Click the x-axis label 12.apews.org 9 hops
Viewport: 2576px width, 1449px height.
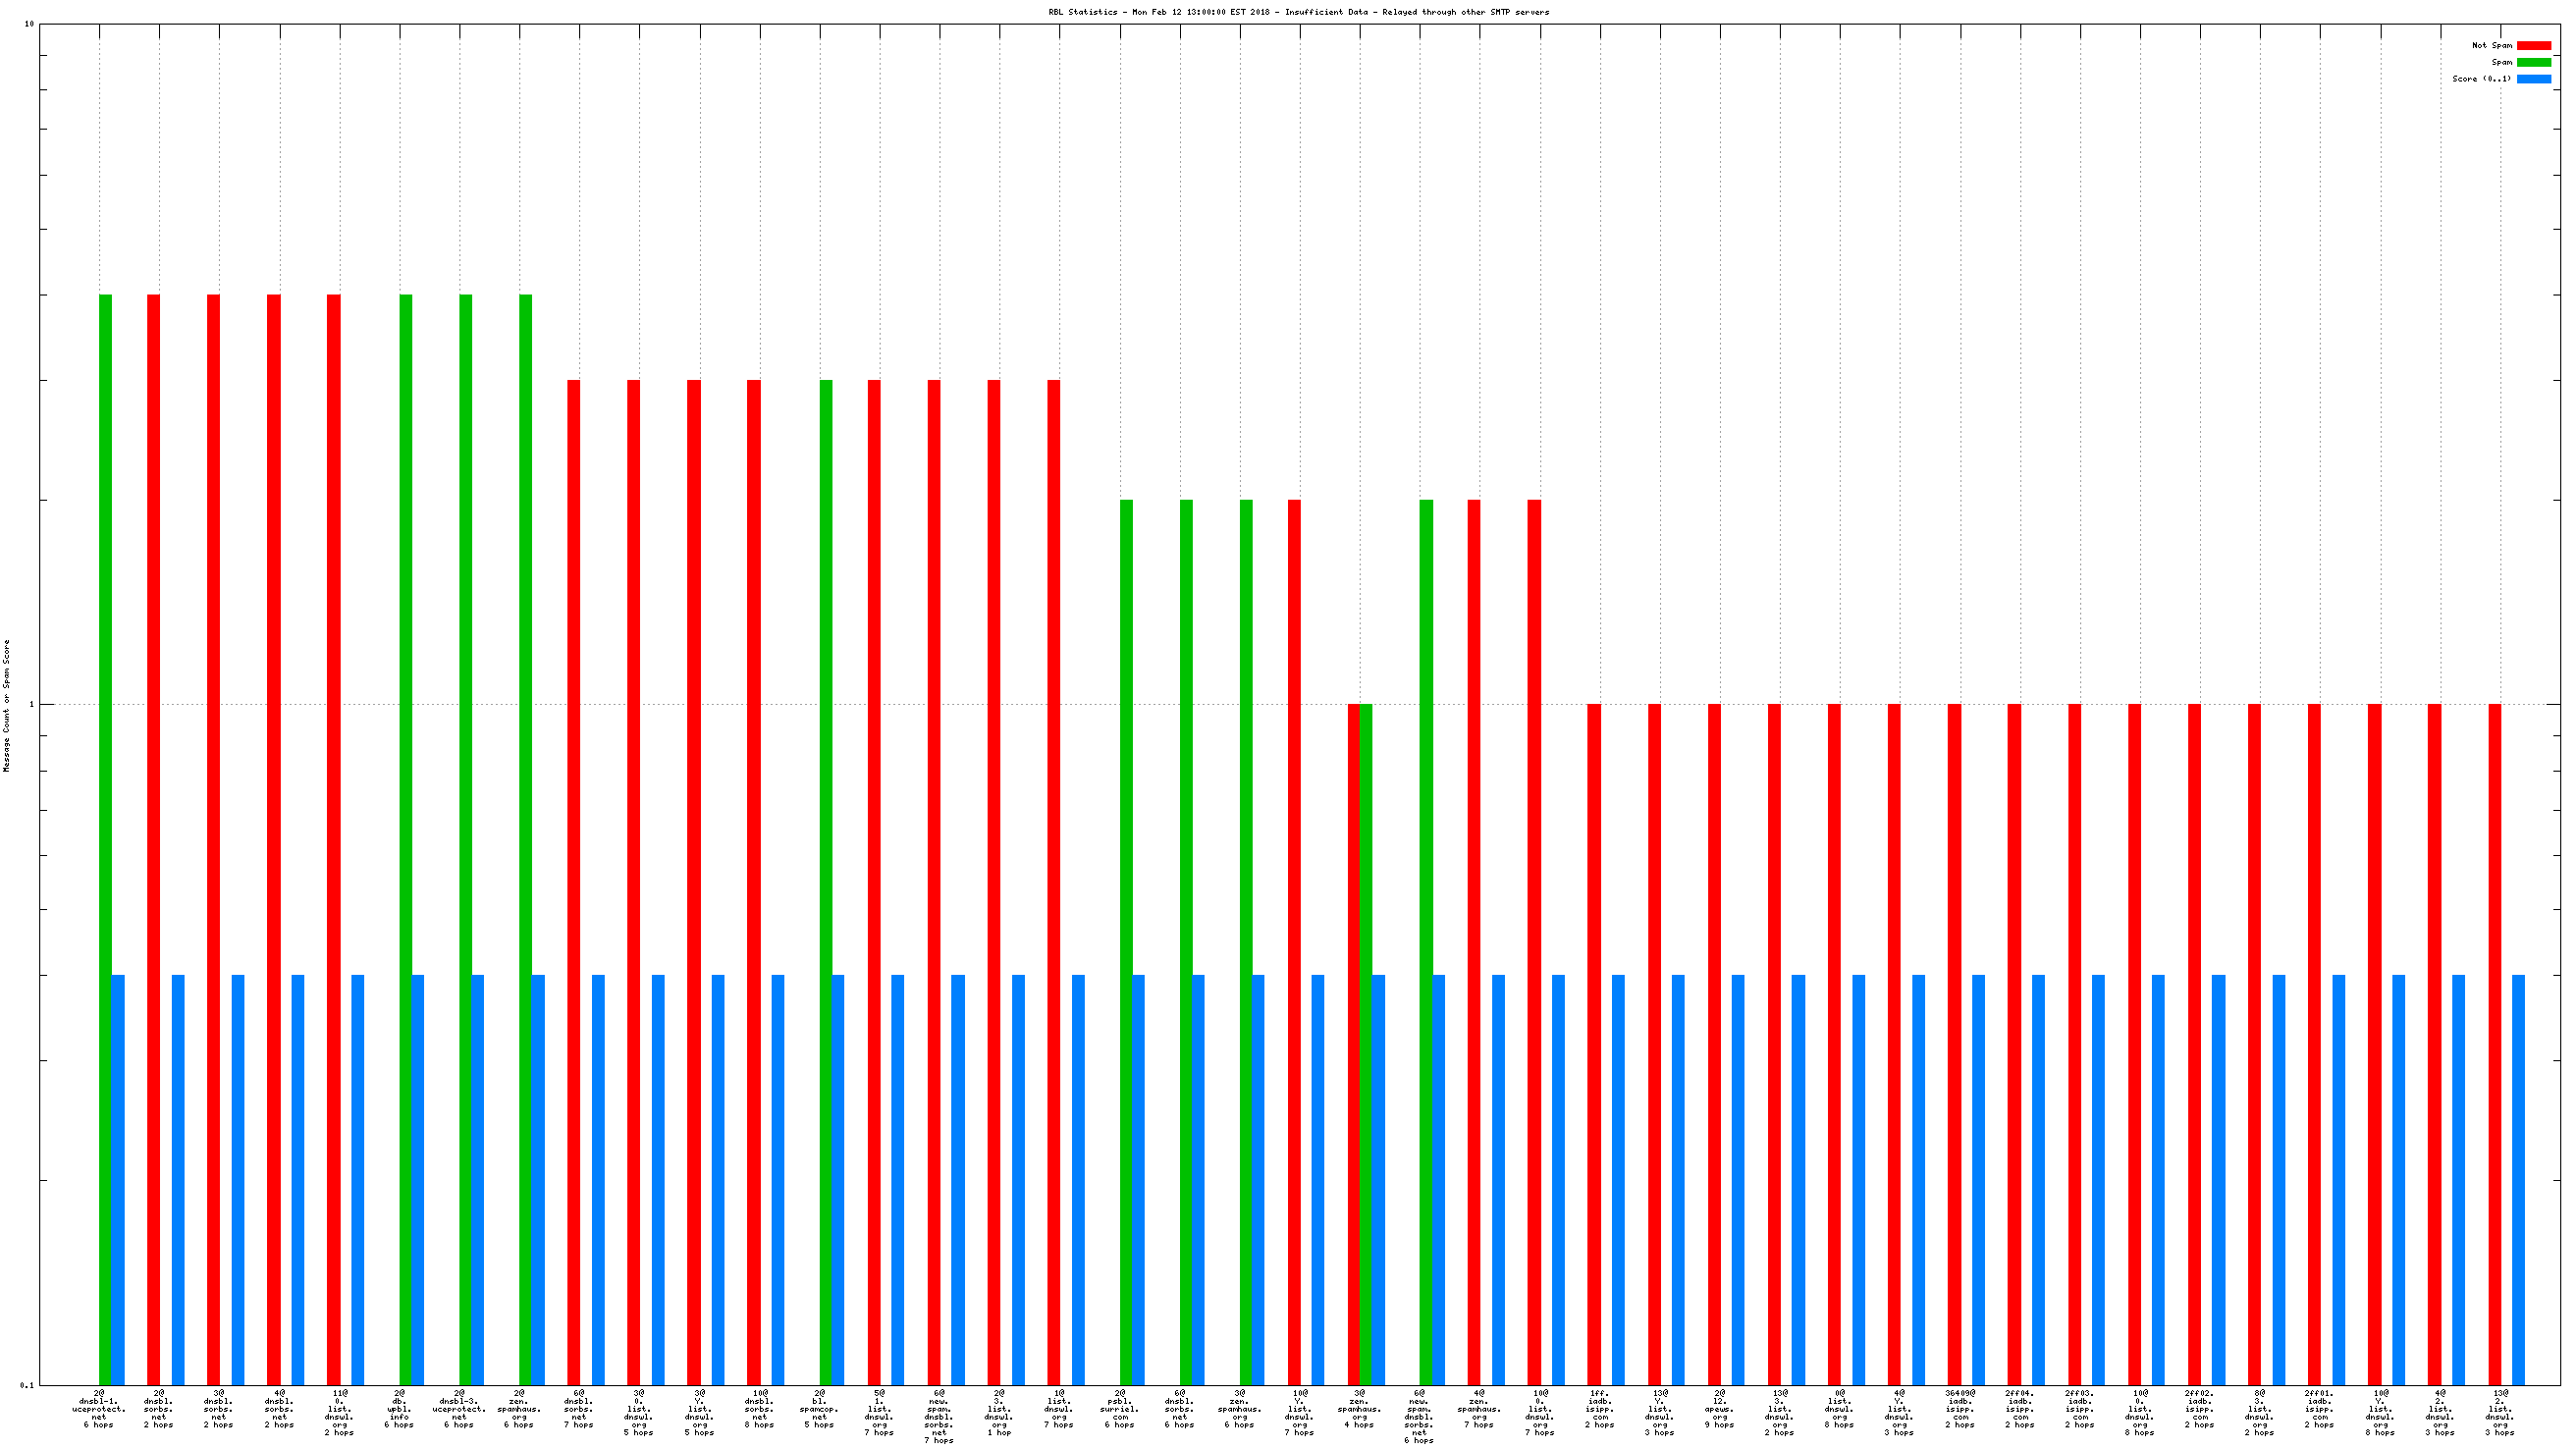1719,1408
